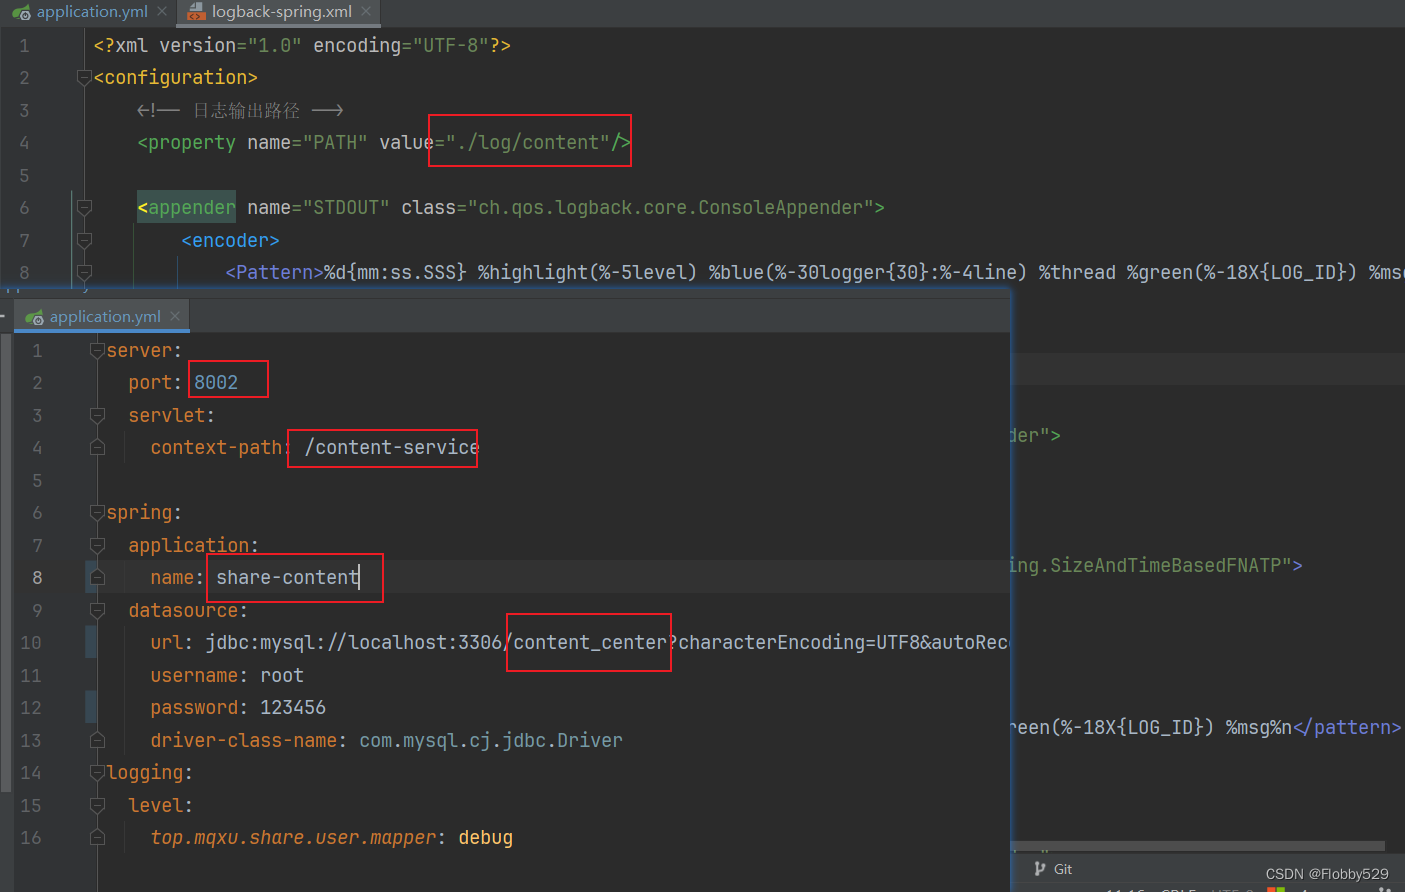Close the top application.yml tab

click(162, 12)
